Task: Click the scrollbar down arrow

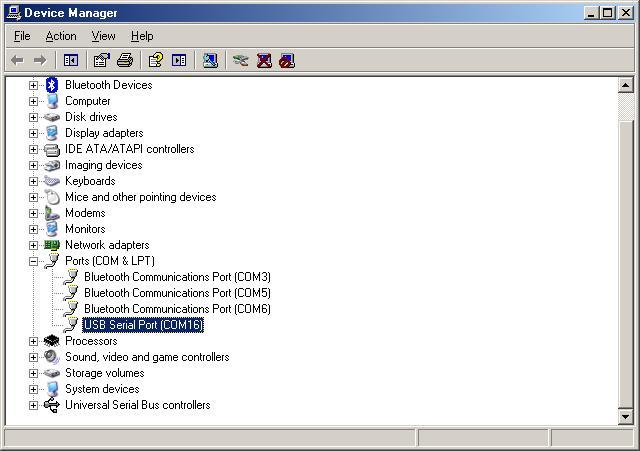Action: point(625,417)
